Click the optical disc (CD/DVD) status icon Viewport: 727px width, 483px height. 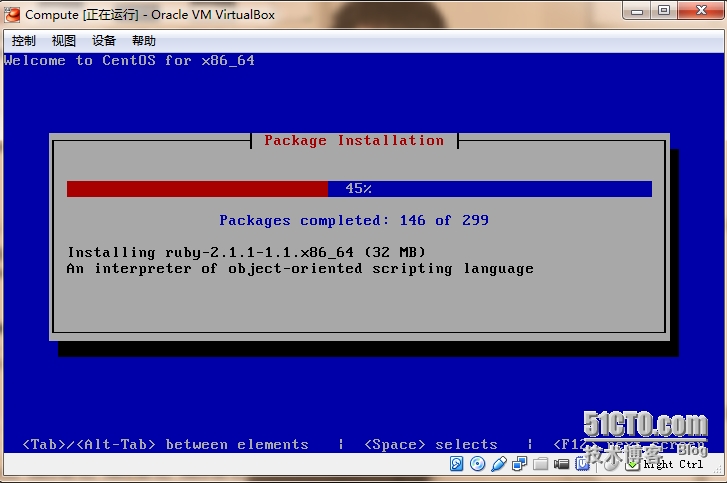click(478, 464)
